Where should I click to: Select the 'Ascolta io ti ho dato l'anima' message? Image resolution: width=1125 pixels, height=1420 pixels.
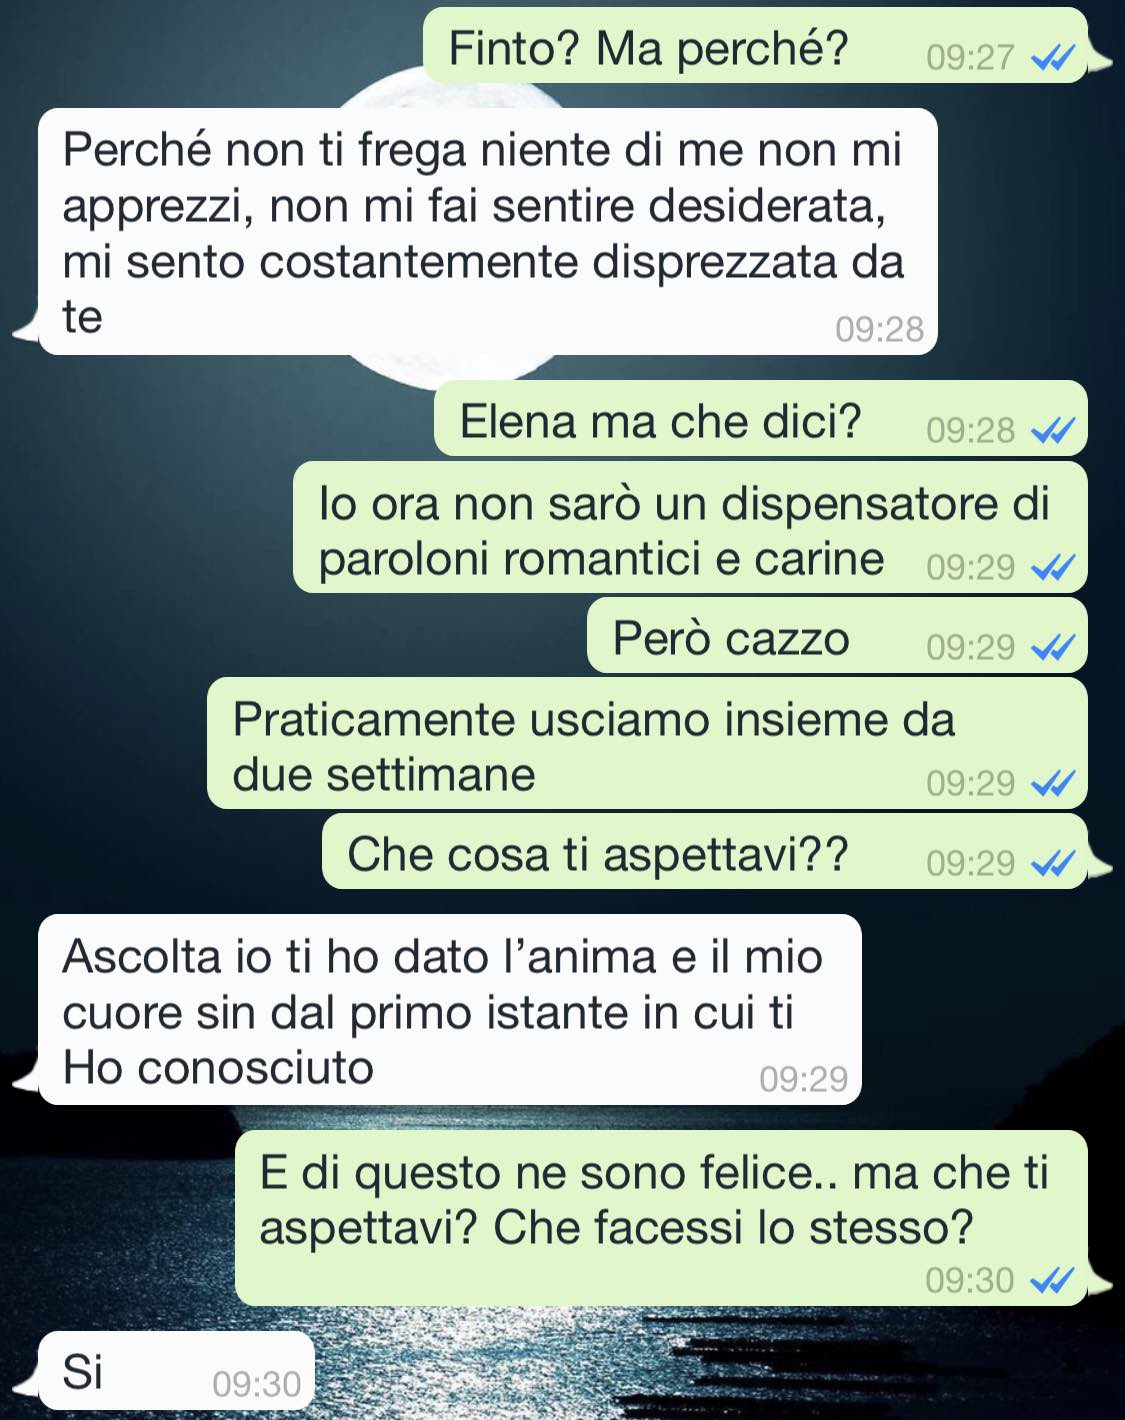tap(449, 1010)
